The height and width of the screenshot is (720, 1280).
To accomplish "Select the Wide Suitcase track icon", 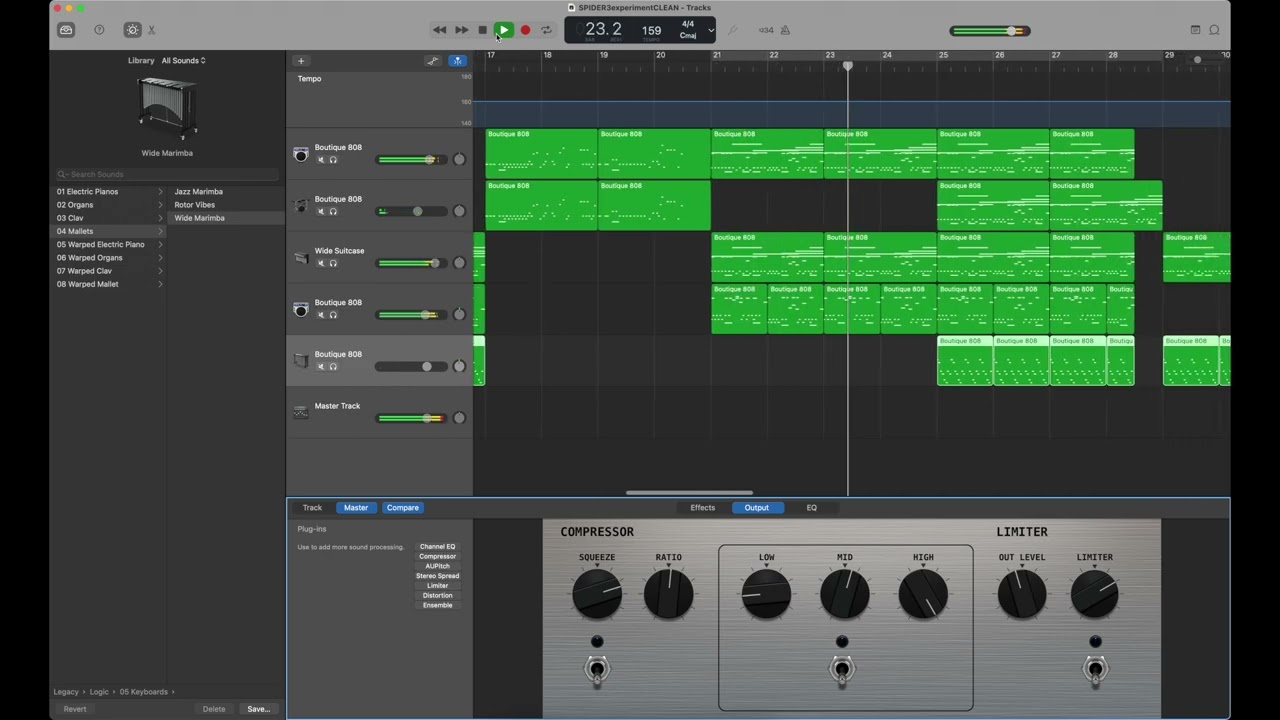I will [x=301, y=258].
